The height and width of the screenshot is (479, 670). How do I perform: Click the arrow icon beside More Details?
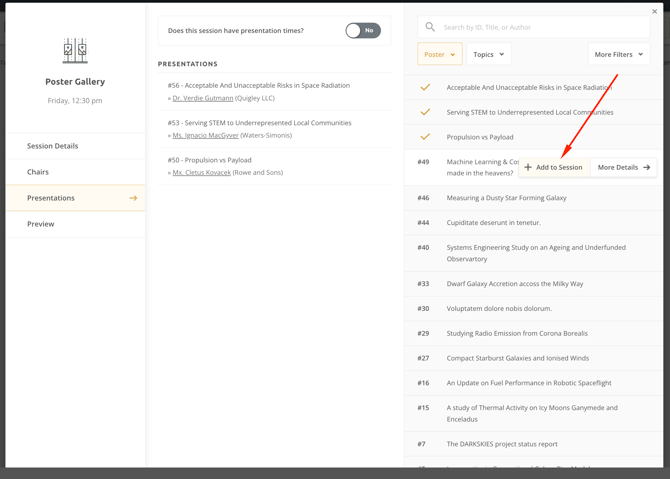click(647, 168)
